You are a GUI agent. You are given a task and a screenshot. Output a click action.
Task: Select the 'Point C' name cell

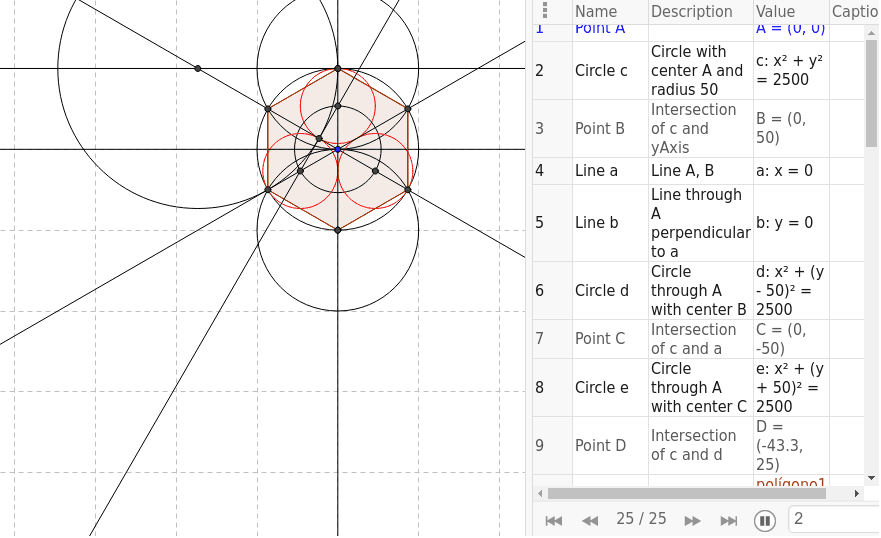(610, 339)
